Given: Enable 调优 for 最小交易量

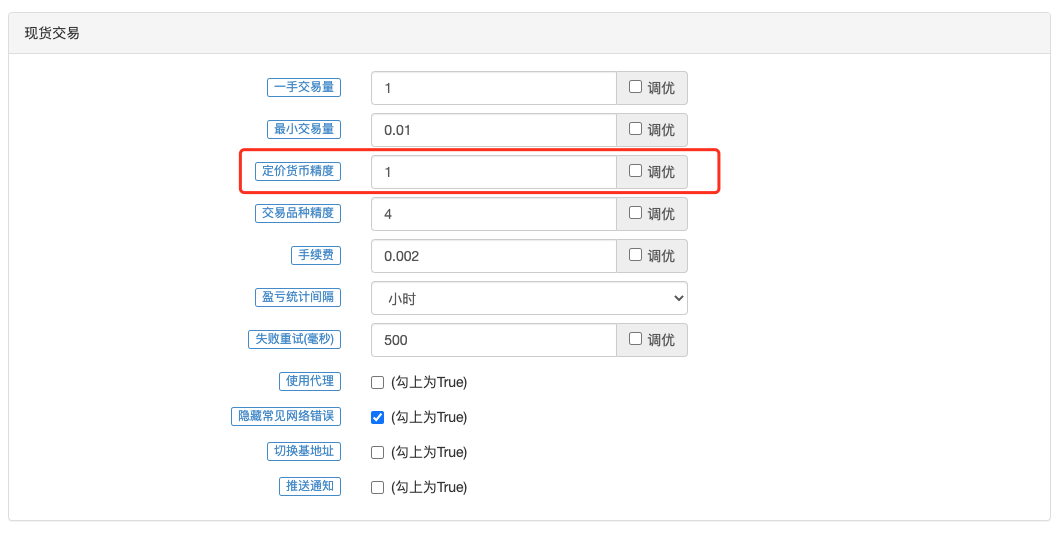Looking at the screenshot, I should pos(636,129).
